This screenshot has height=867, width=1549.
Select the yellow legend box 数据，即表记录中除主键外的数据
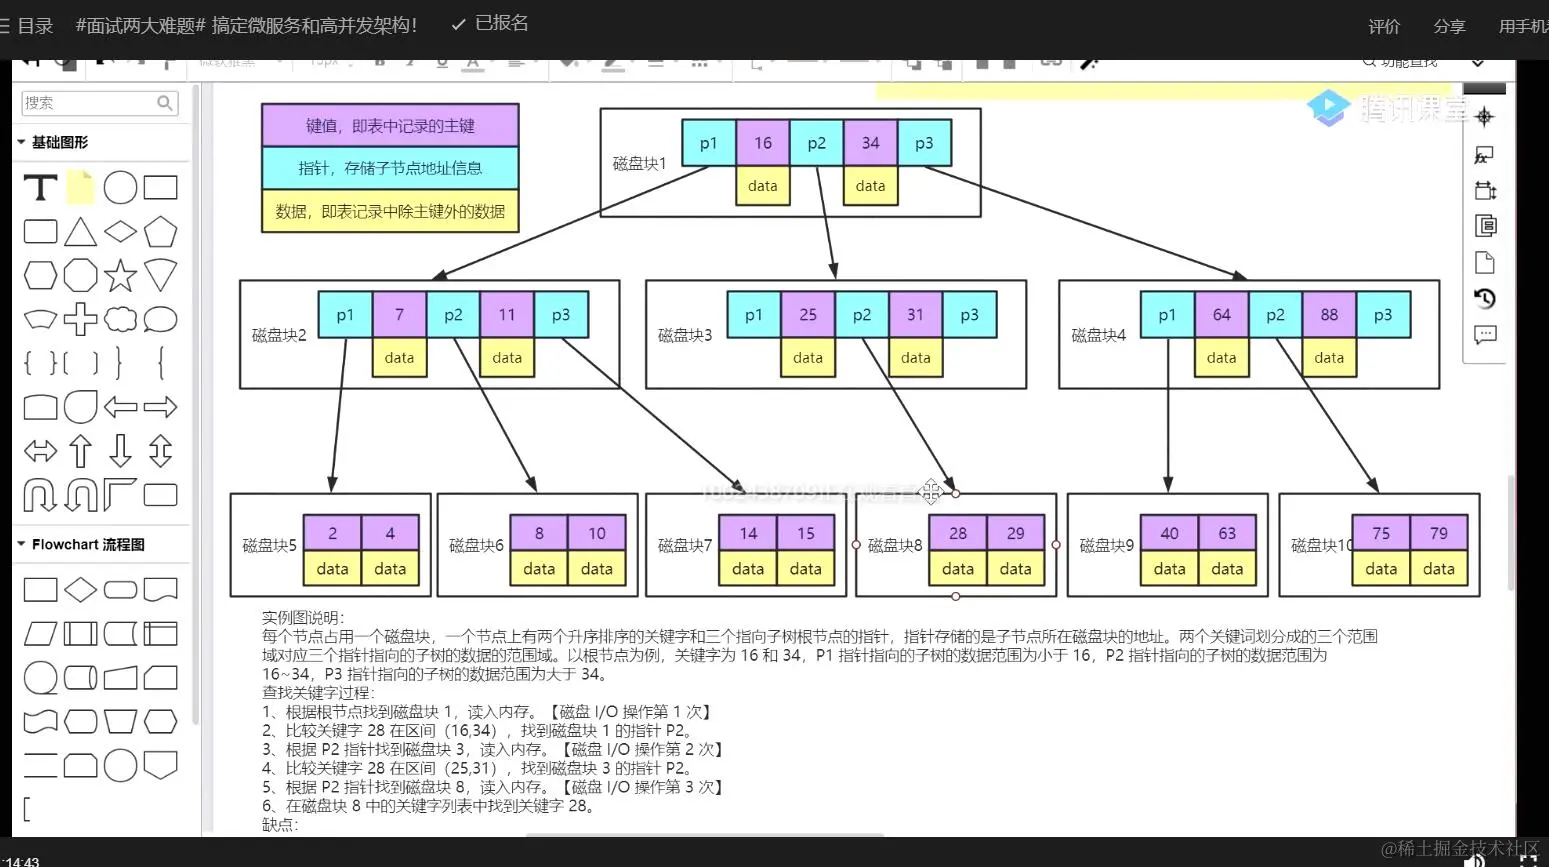(x=390, y=211)
